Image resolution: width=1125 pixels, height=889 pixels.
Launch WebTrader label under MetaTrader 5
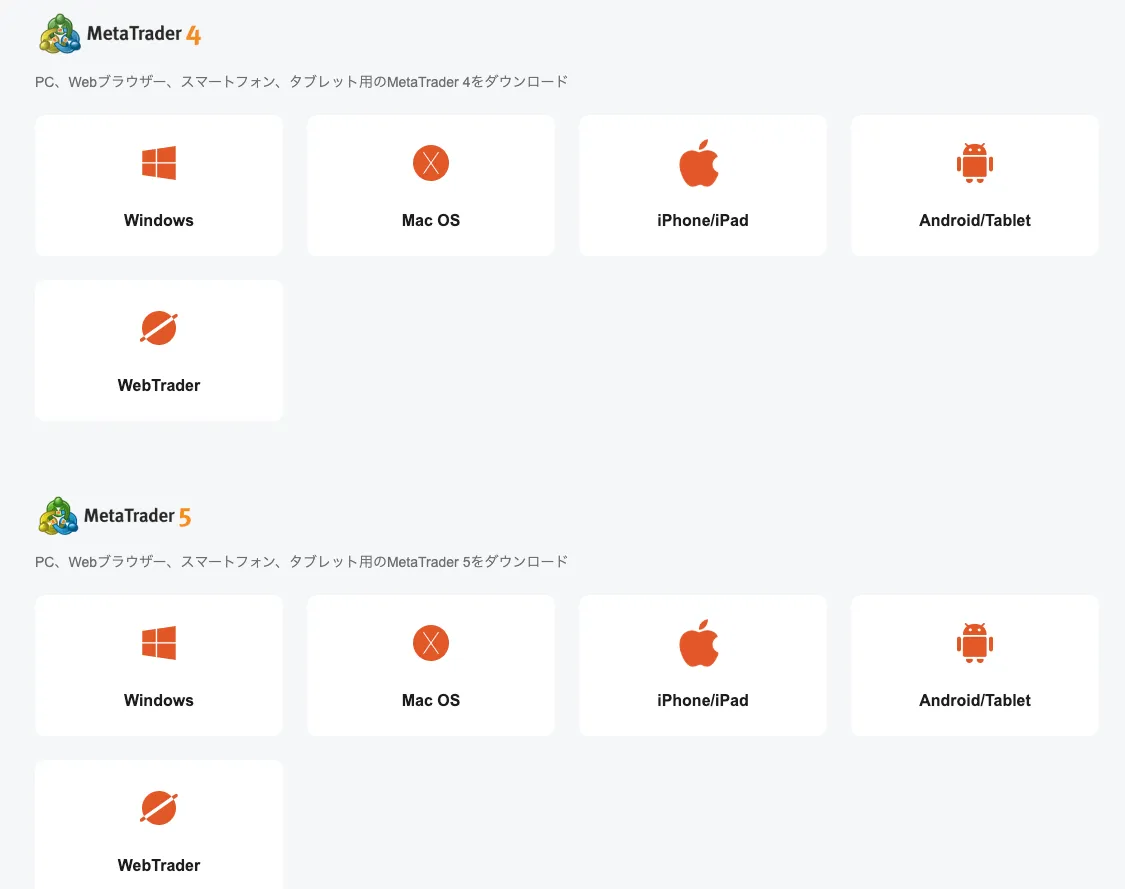point(159,865)
